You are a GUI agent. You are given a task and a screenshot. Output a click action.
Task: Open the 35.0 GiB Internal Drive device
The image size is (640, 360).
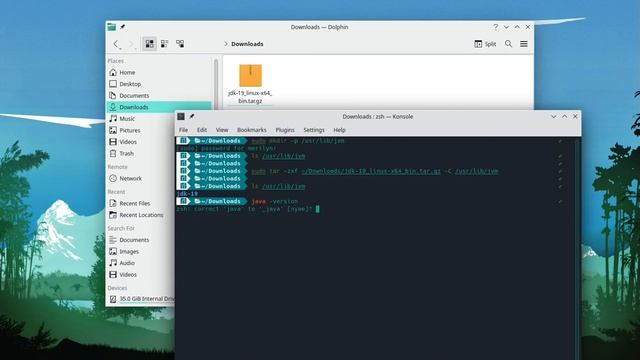coord(141,299)
